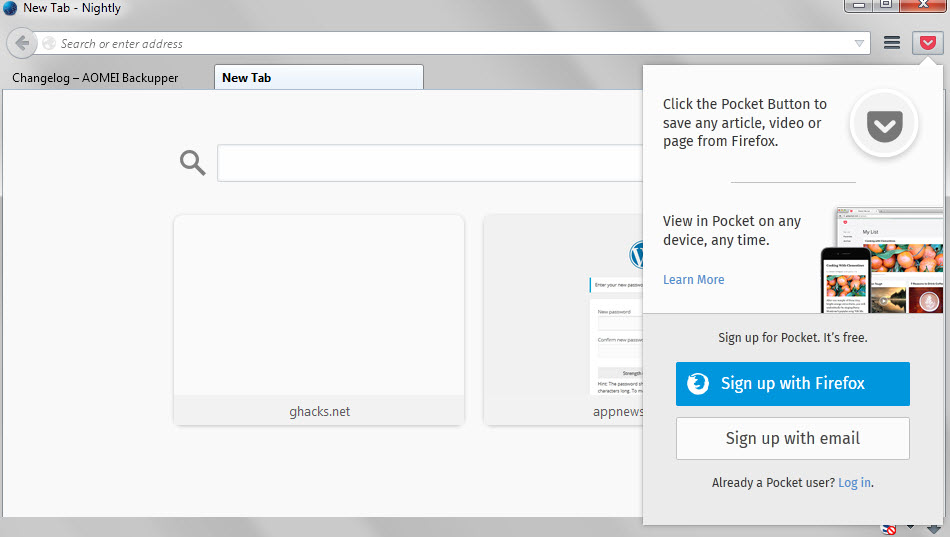
Task: Click the magnifying glass search icon
Action: pos(193,162)
